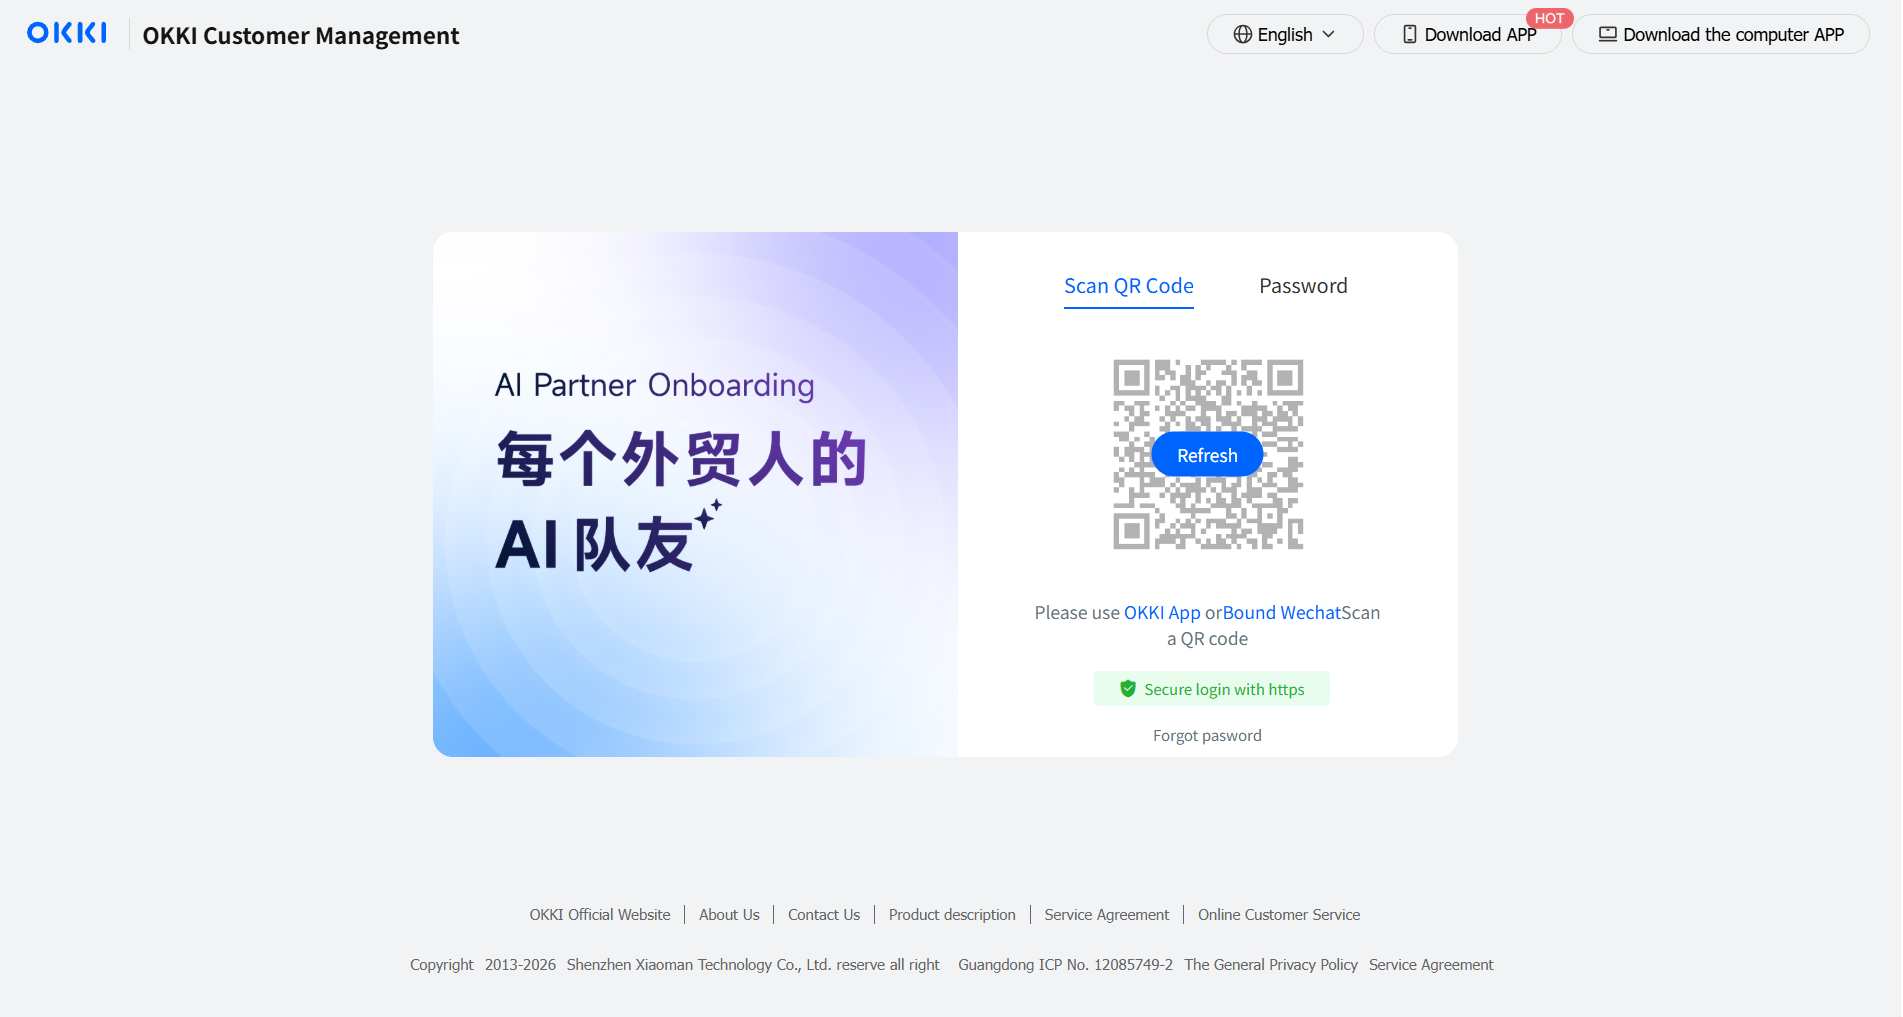1903x1017 pixels.
Task: Click the phone icon beside Download APP
Action: tap(1409, 34)
